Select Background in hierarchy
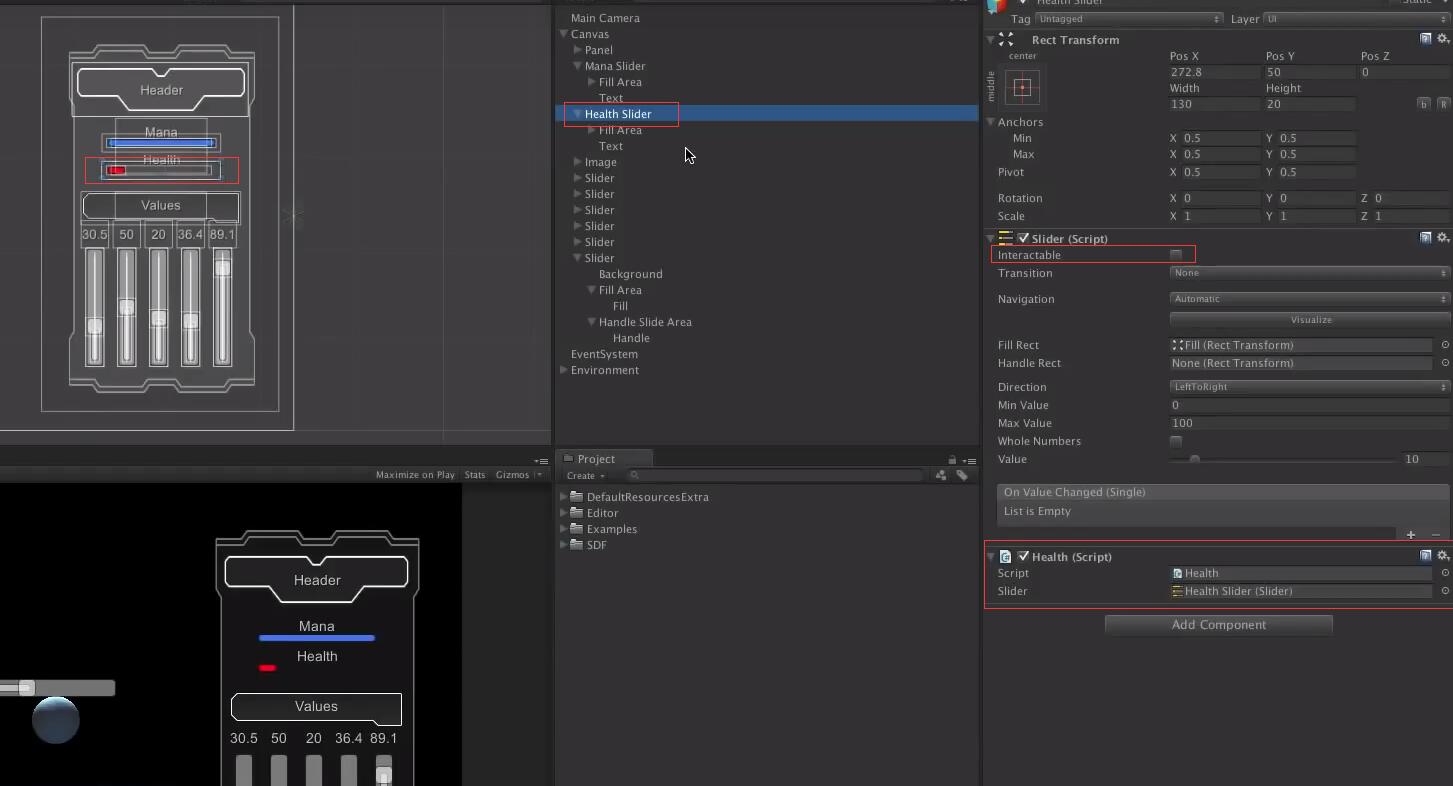Viewport: 1453px width, 786px height. [x=630, y=274]
